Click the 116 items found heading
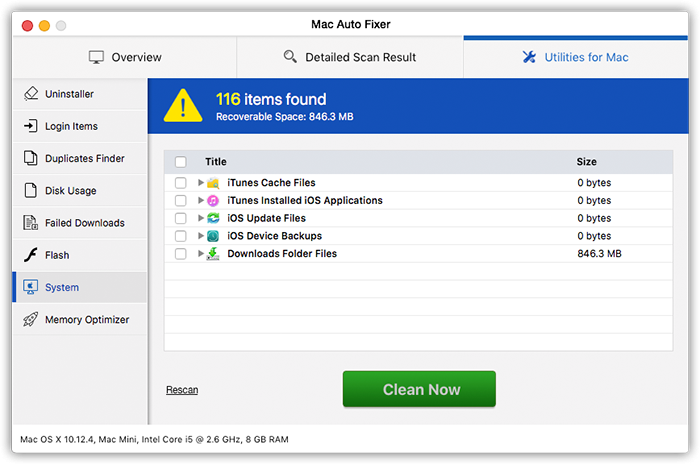Viewport: 700px width, 465px height. (271, 99)
